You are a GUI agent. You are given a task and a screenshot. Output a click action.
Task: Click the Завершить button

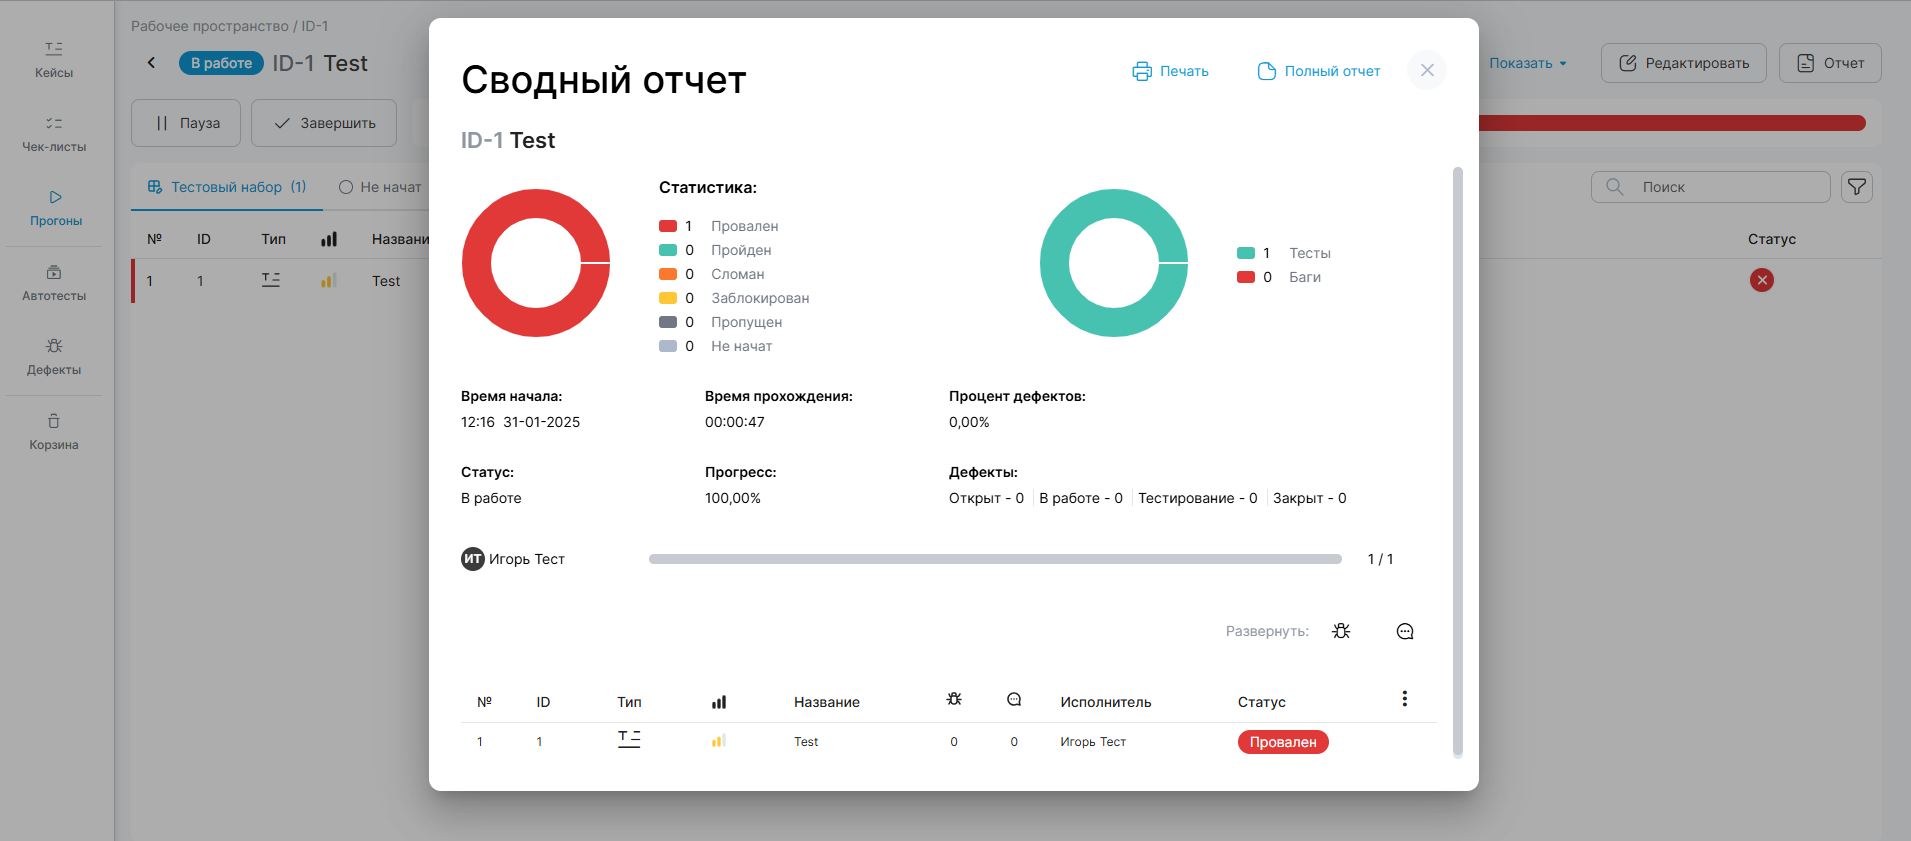point(324,123)
